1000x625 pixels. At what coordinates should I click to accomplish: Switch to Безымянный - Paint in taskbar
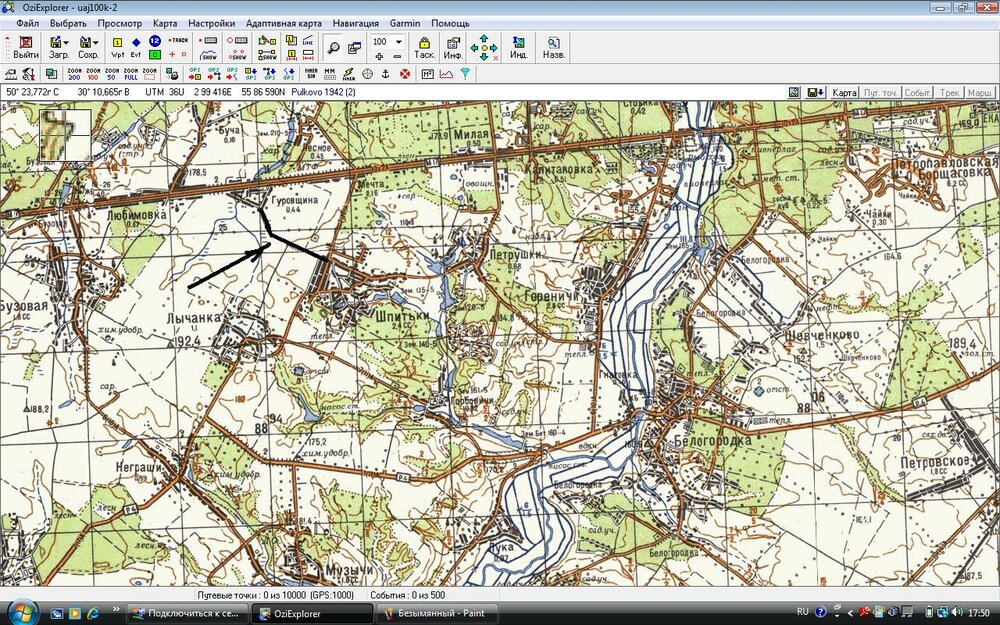click(x=437, y=612)
